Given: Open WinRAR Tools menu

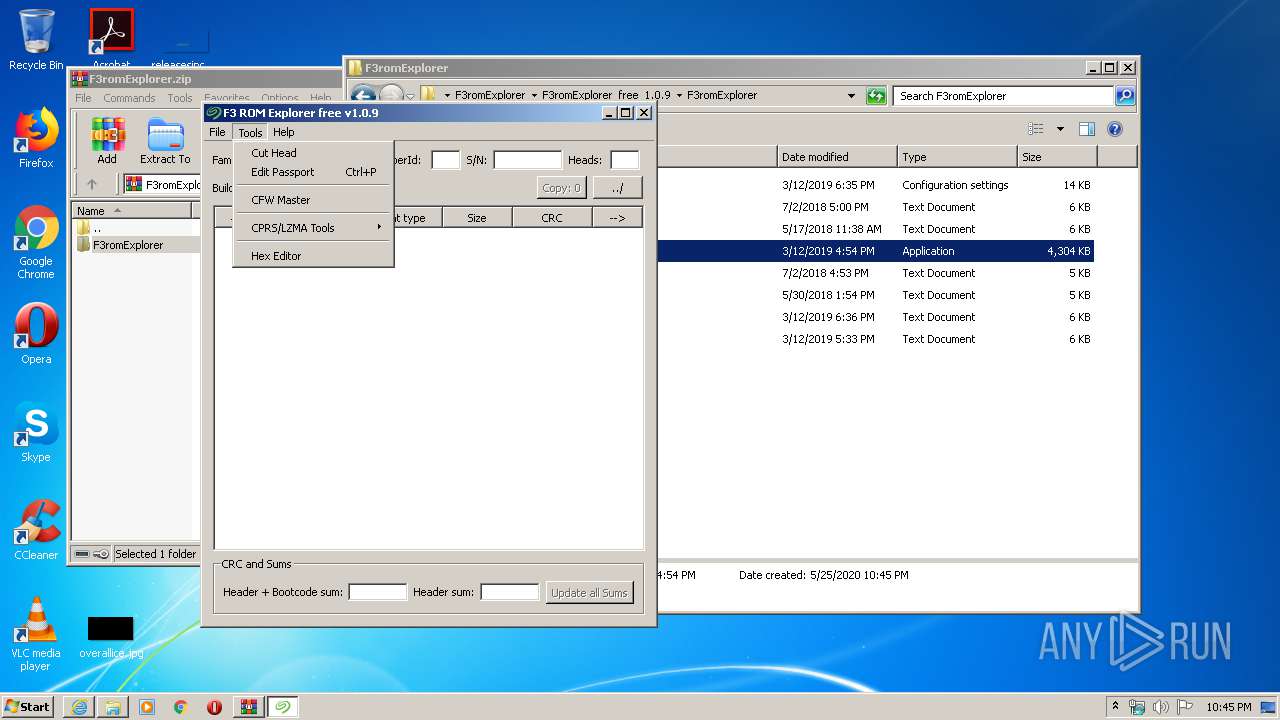Looking at the screenshot, I should coord(180,98).
